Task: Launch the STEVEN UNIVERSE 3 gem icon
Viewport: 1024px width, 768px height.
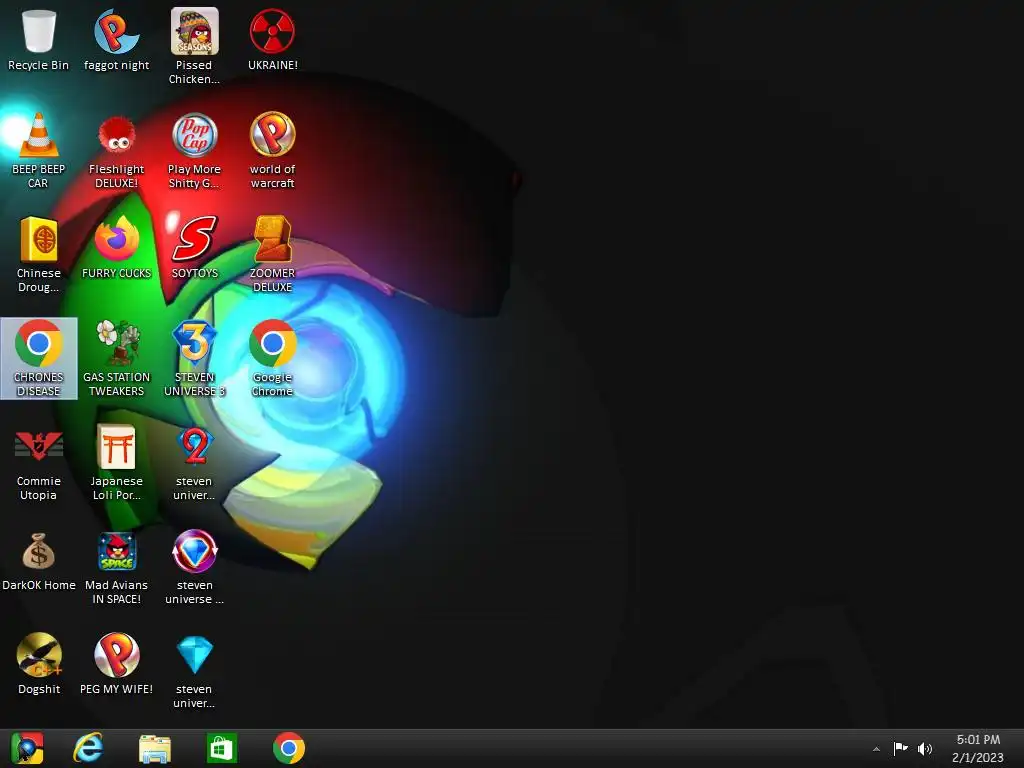Action: 195,343
